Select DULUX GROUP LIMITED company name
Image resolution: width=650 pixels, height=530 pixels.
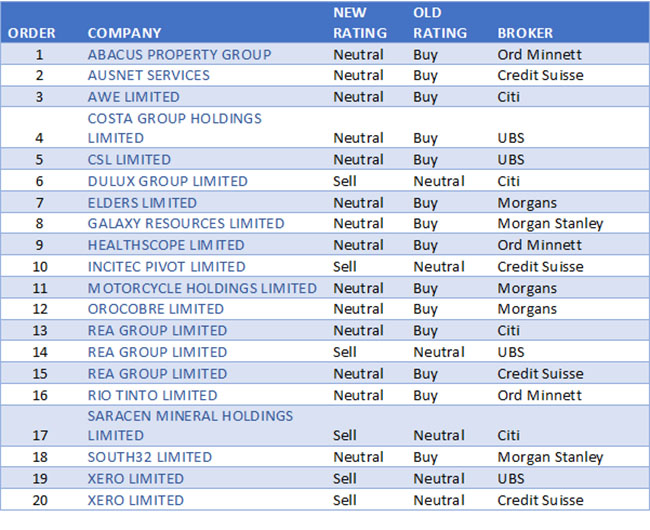click(x=167, y=181)
